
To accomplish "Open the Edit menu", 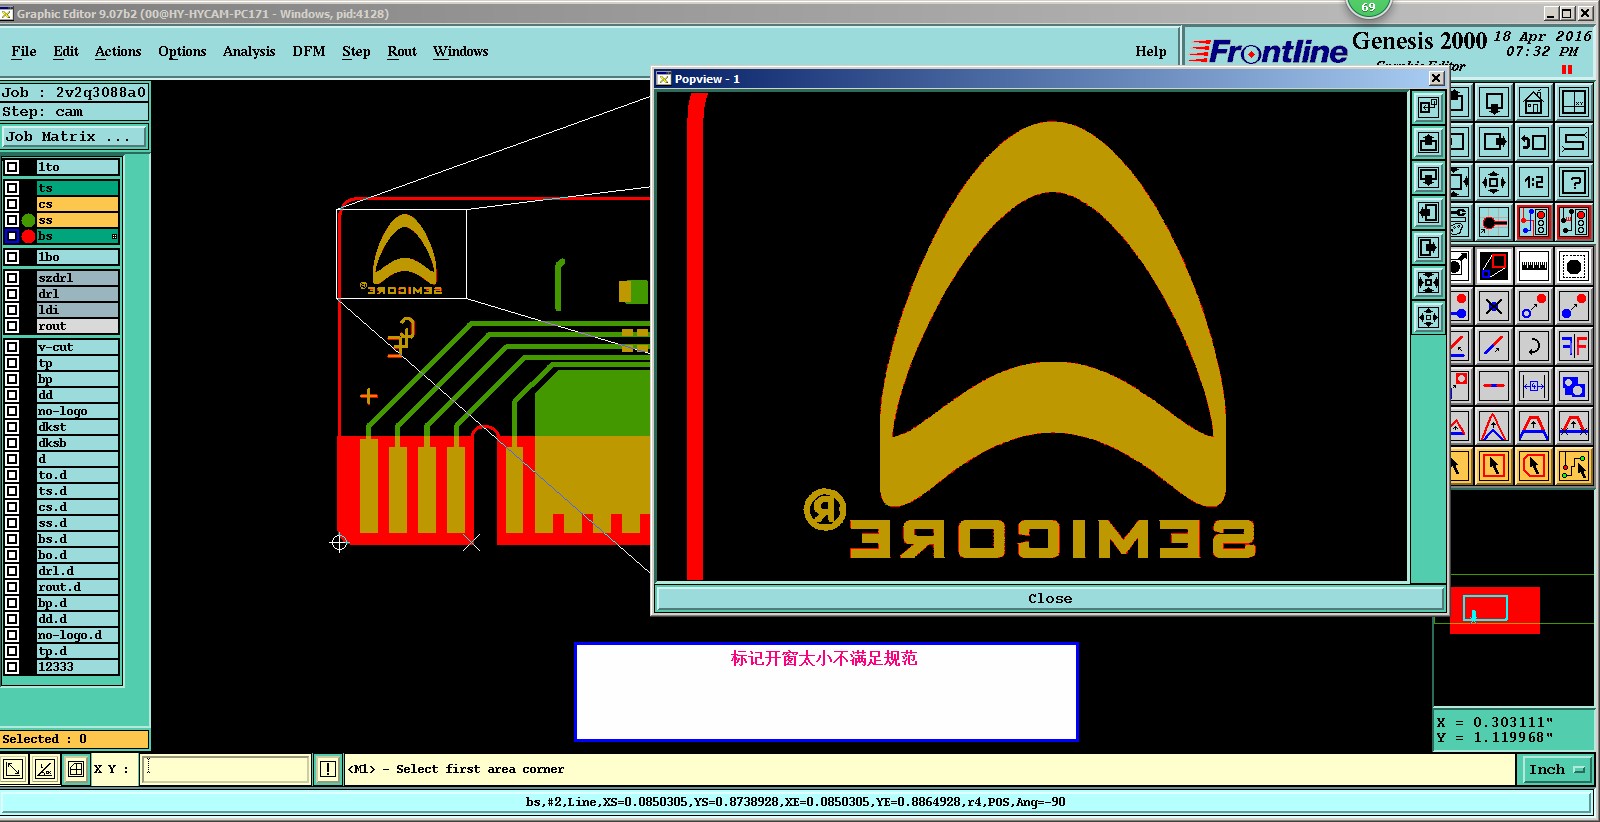I will click(66, 51).
